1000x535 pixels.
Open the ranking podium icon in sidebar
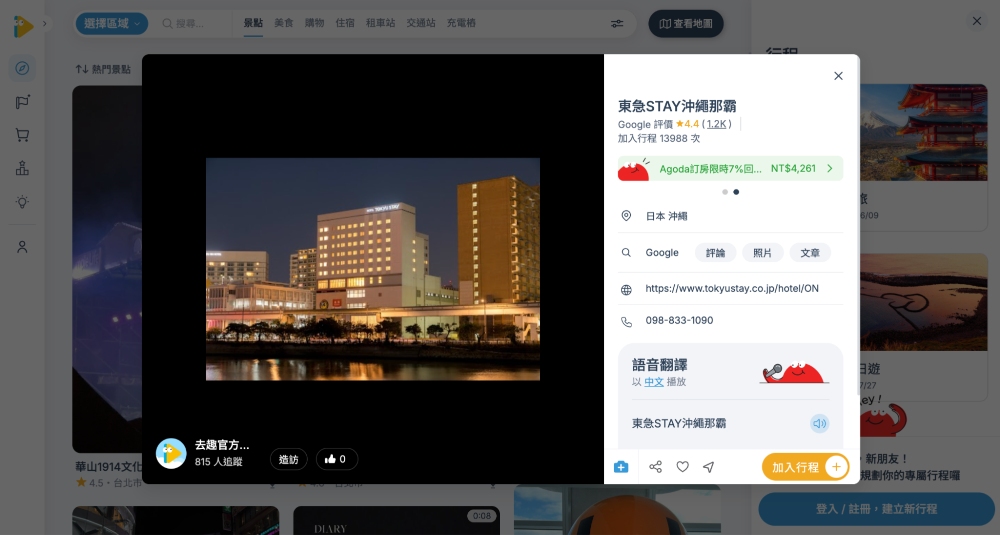point(22,168)
